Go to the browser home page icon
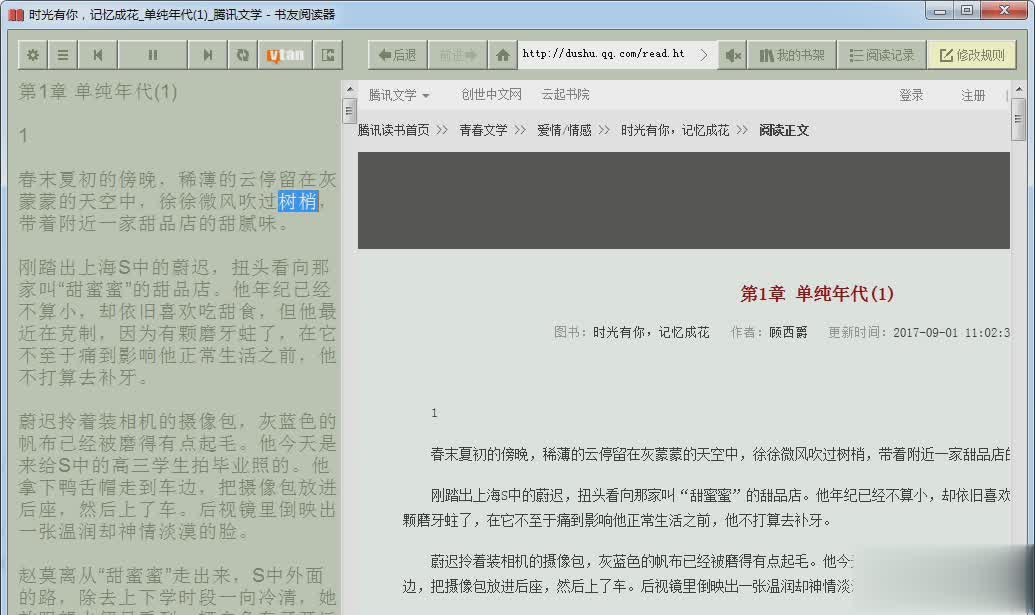 pos(503,55)
